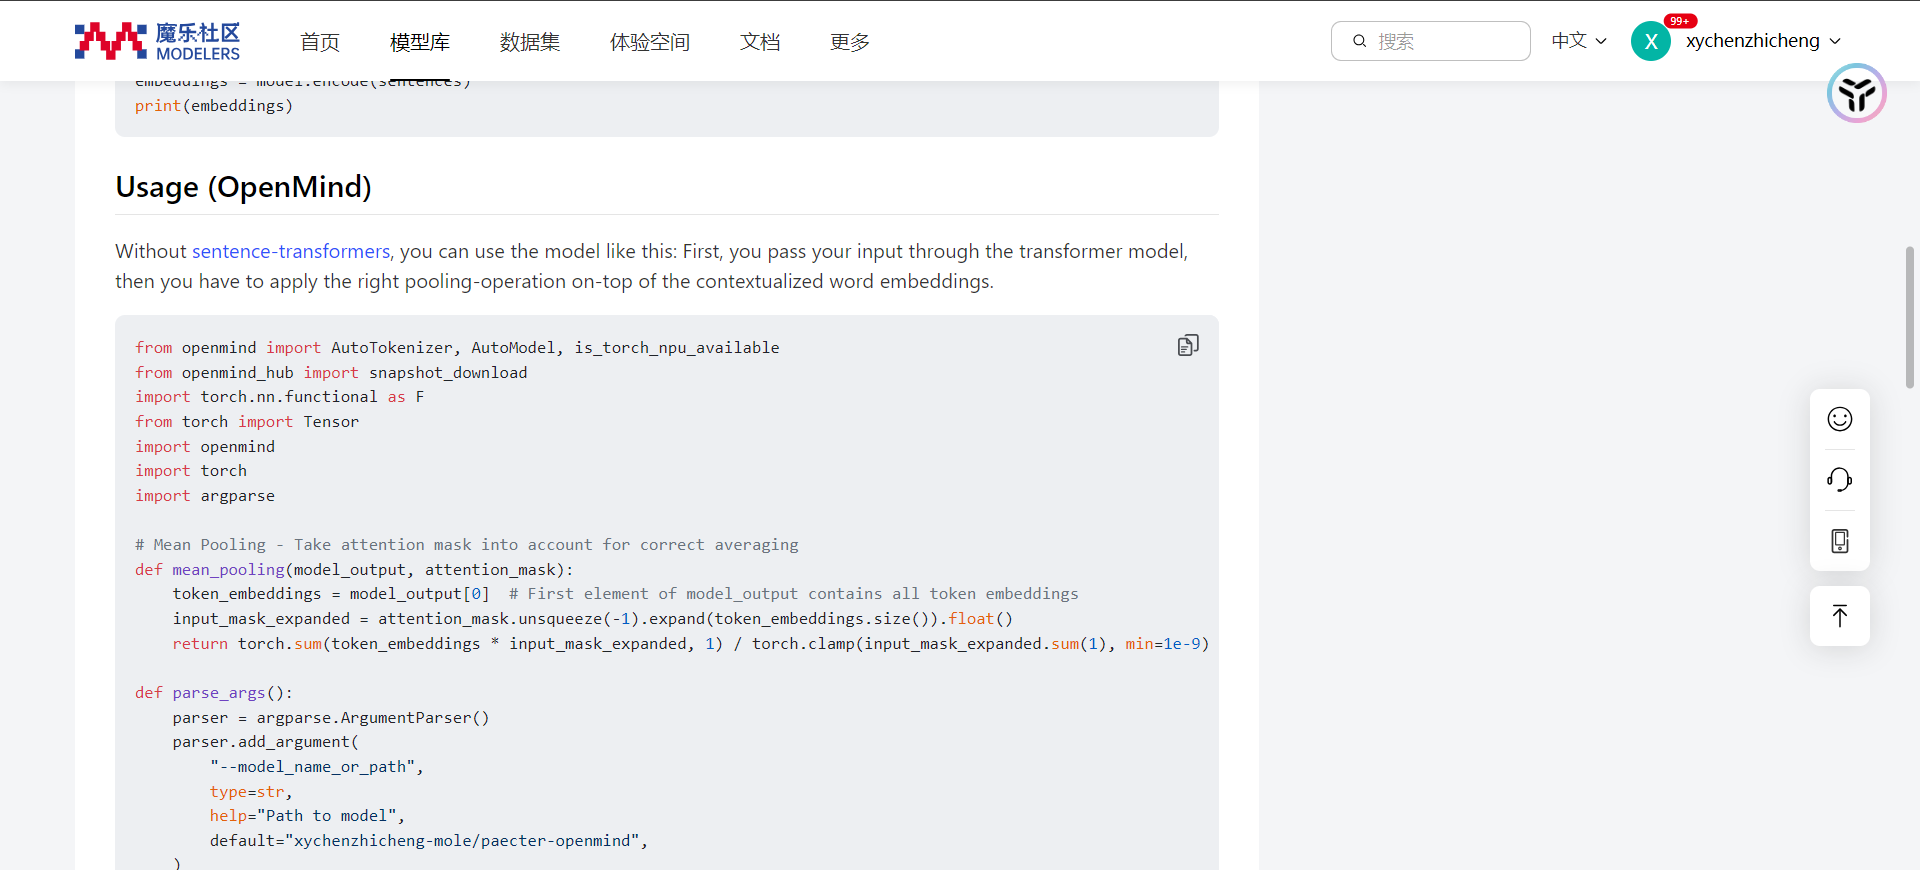
Task: Open the AI assistant floating icon
Action: tap(1857, 93)
